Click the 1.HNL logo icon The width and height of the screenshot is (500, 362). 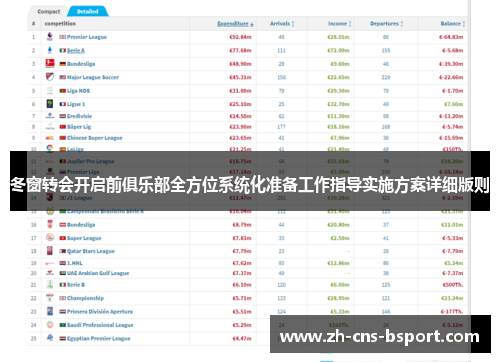(x=50, y=263)
